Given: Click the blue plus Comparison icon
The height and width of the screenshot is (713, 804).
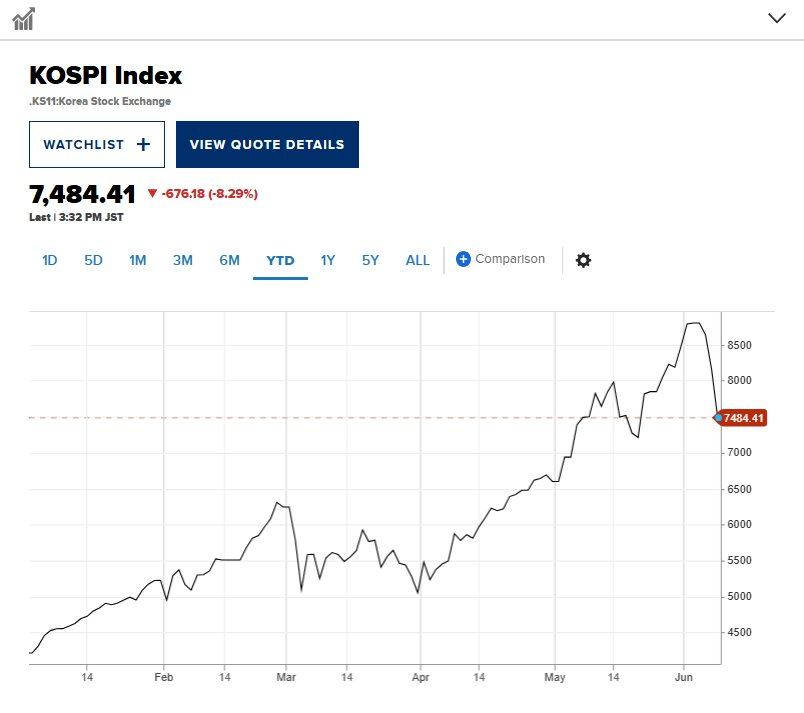Looking at the screenshot, I should pyautogui.click(x=463, y=259).
